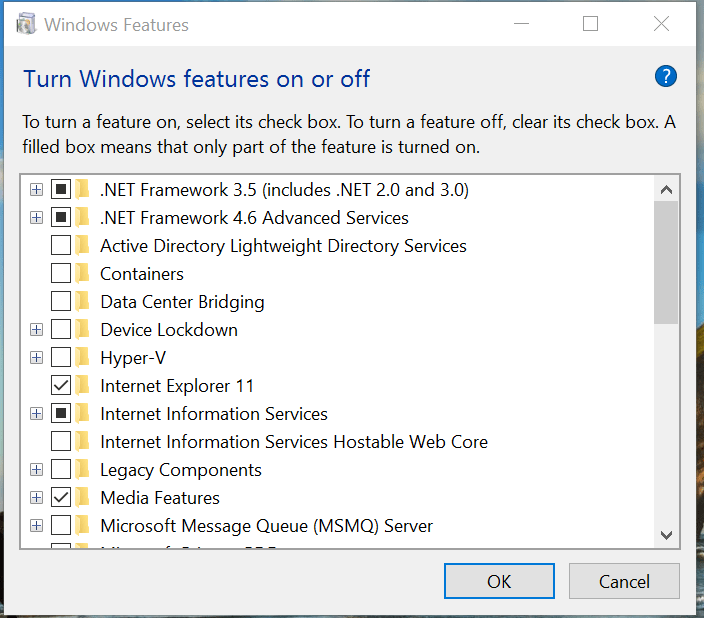Uncheck the Internet Explorer 11 checkbox

[61, 386]
